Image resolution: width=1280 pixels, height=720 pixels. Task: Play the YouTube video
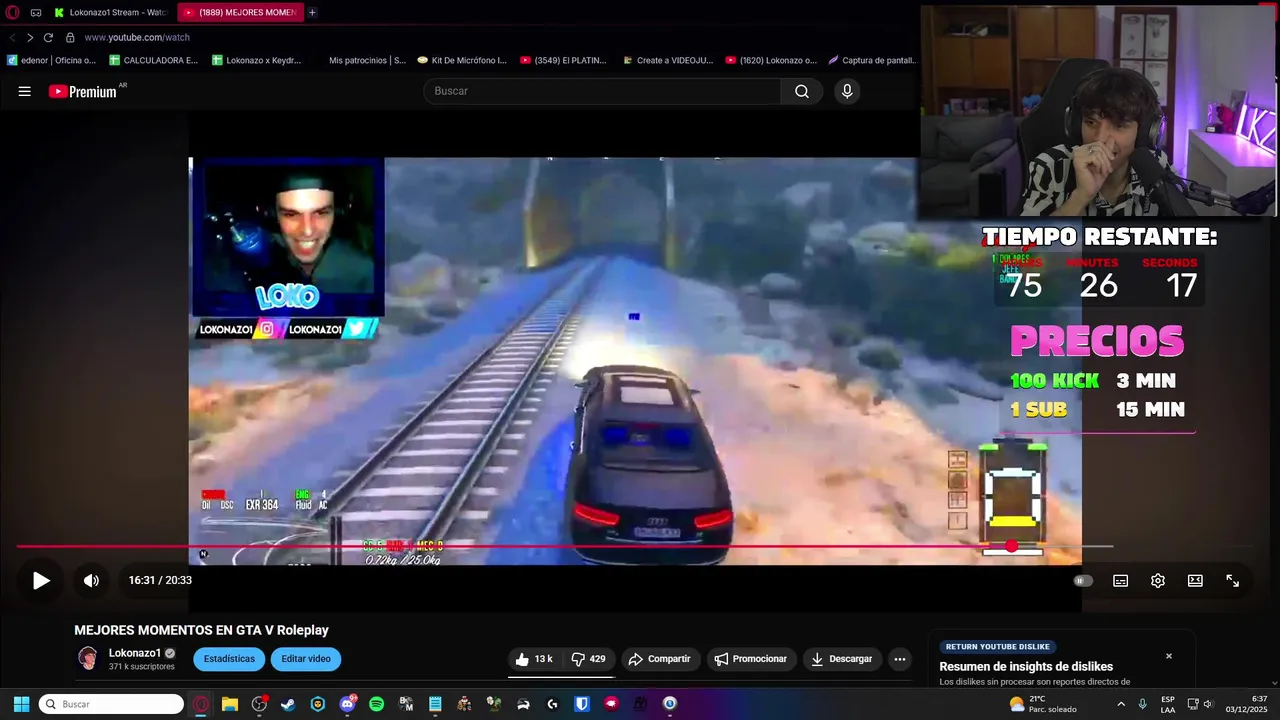click(x=41, y=580)
